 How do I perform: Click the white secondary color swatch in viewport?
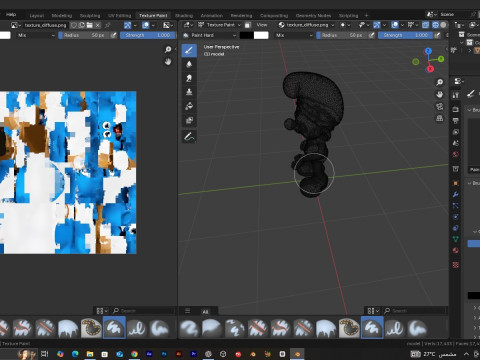point(261,35)
